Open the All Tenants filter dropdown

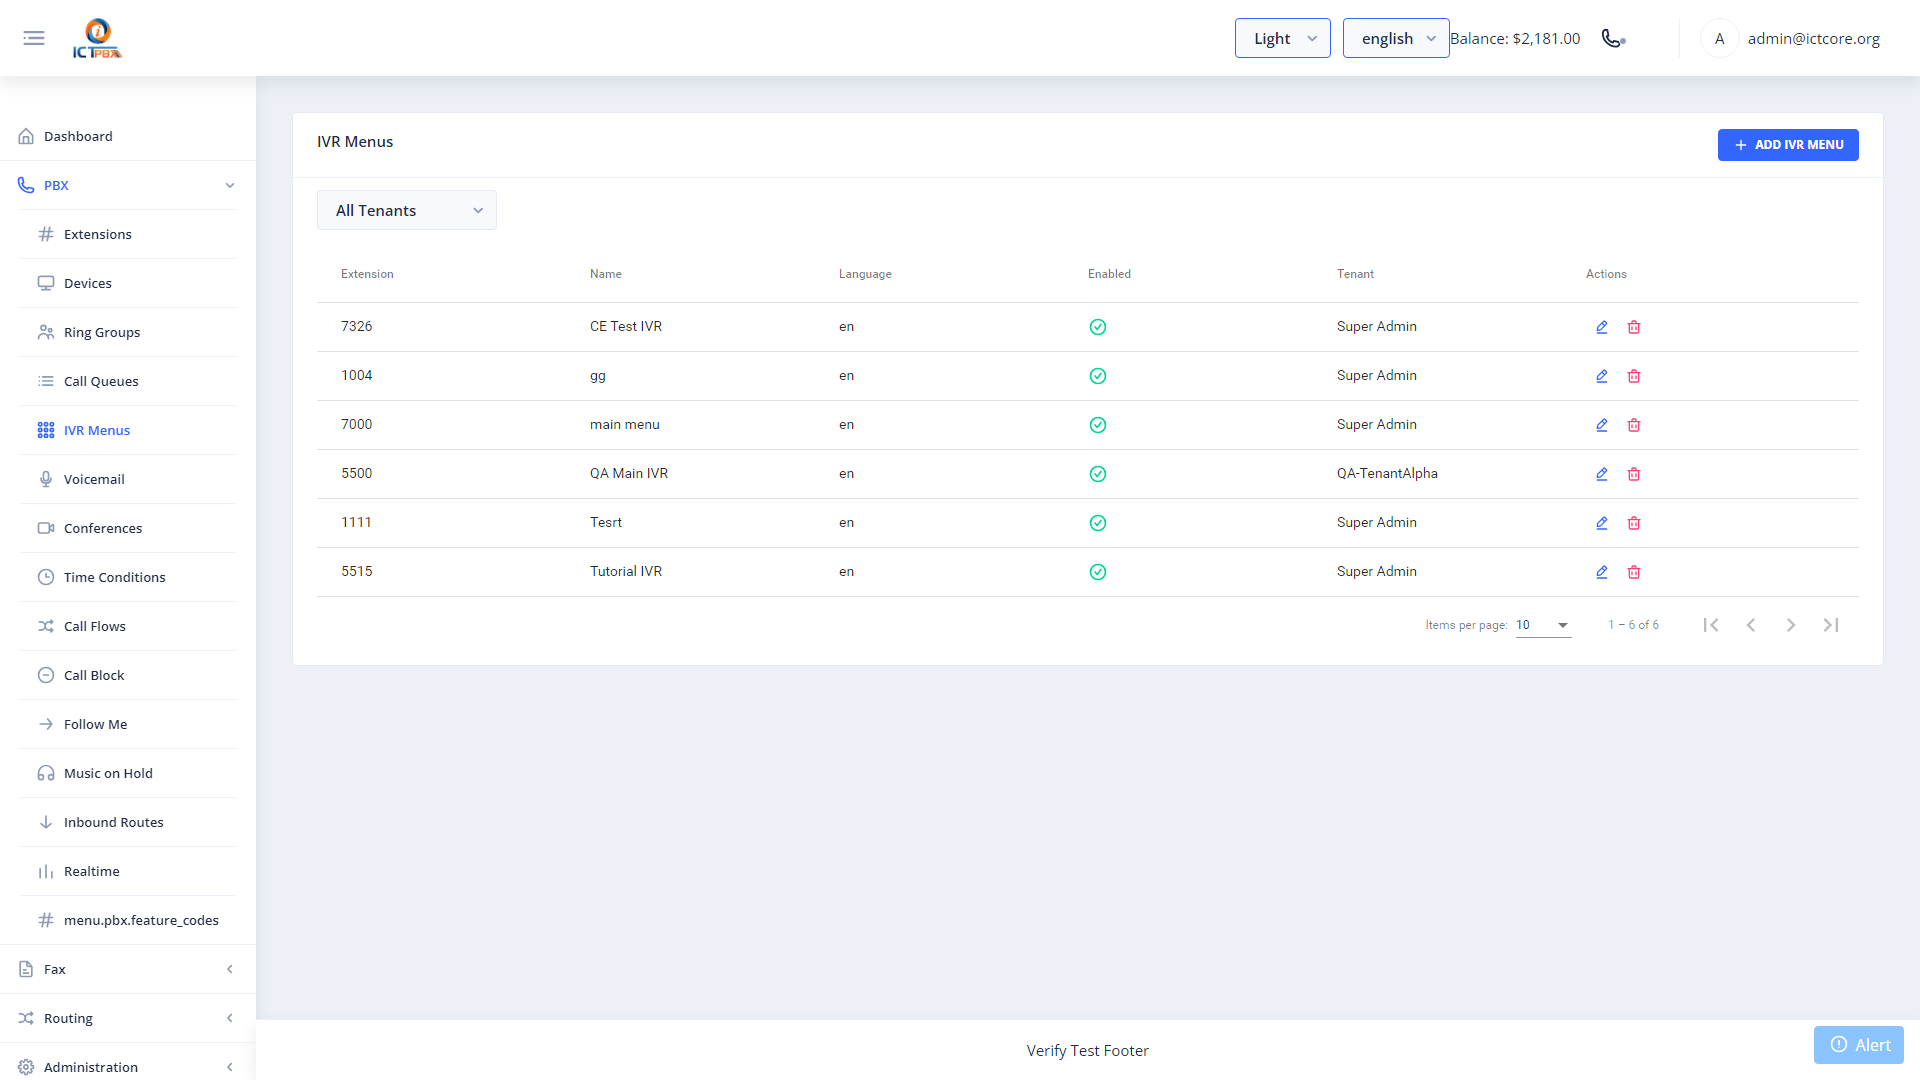click(x=407, y=210)
